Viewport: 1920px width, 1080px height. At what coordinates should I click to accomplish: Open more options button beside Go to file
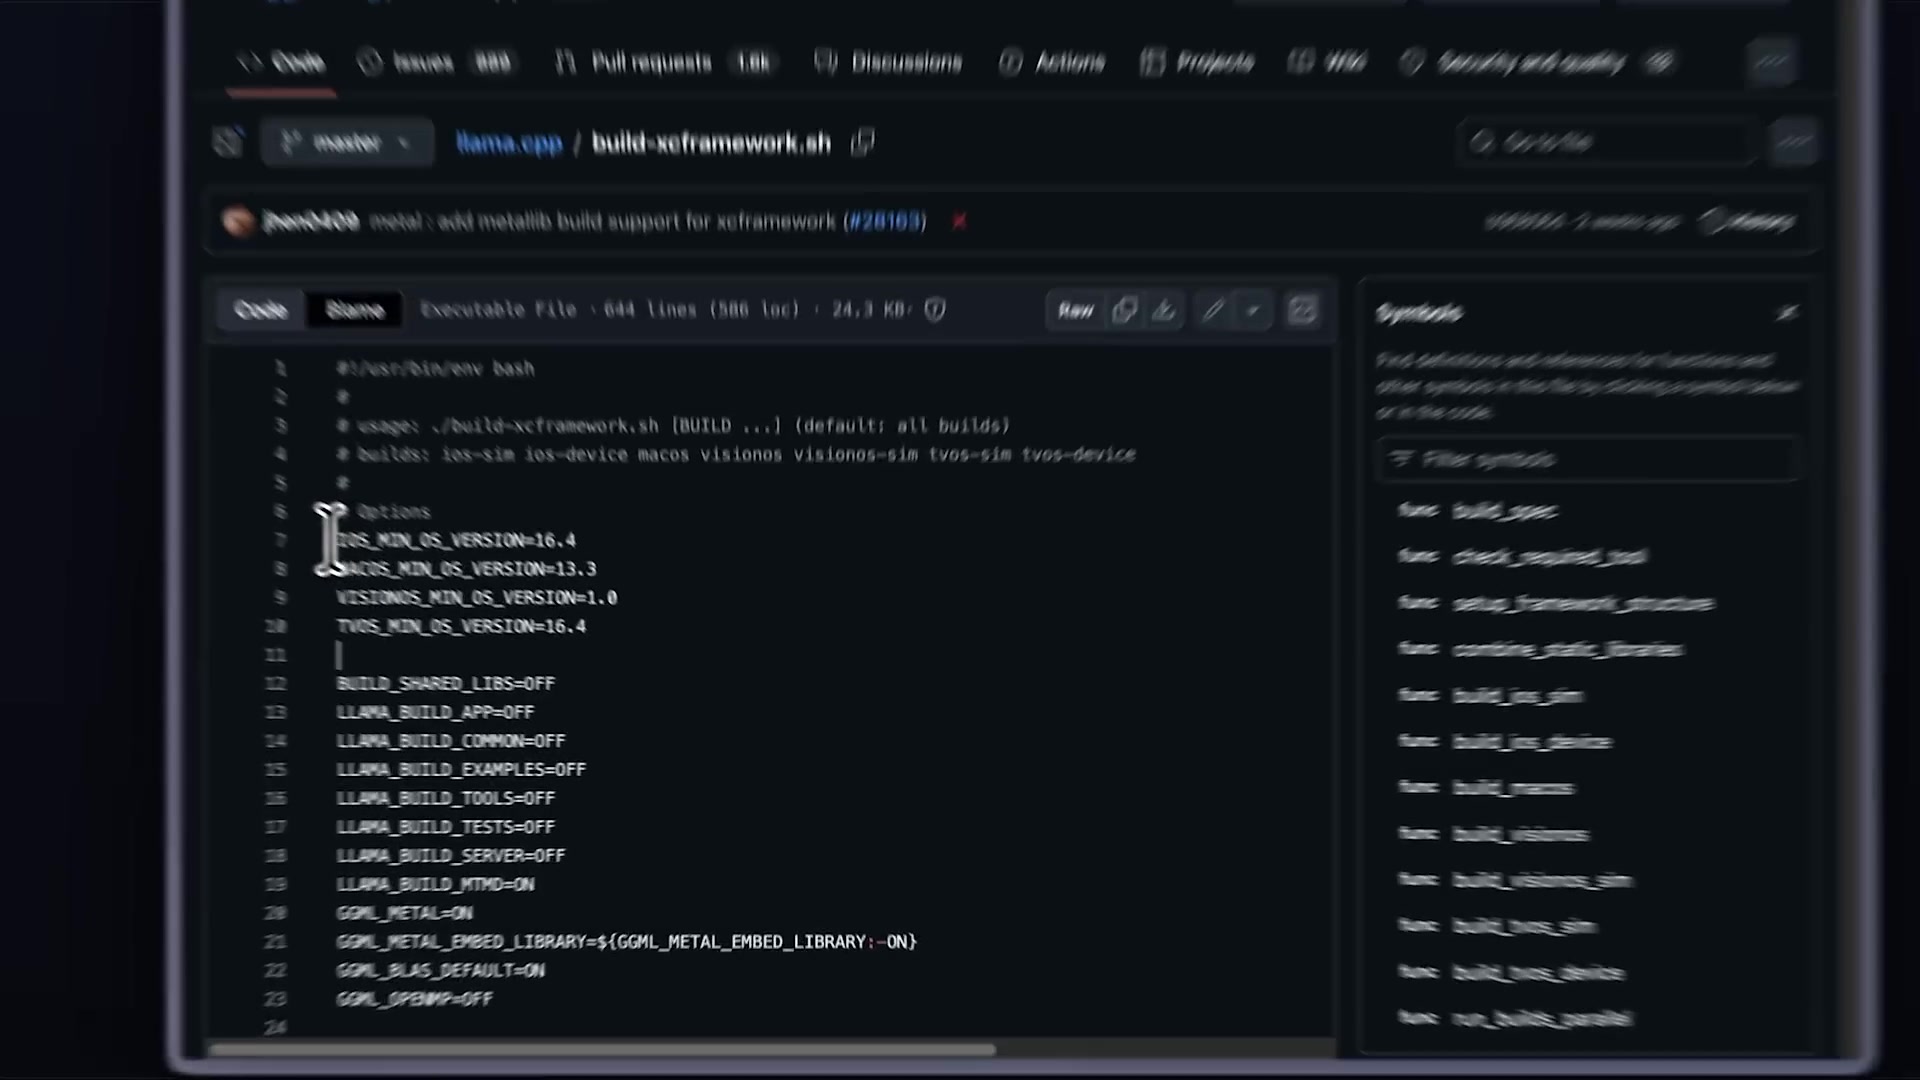(x=1794, y=142)
